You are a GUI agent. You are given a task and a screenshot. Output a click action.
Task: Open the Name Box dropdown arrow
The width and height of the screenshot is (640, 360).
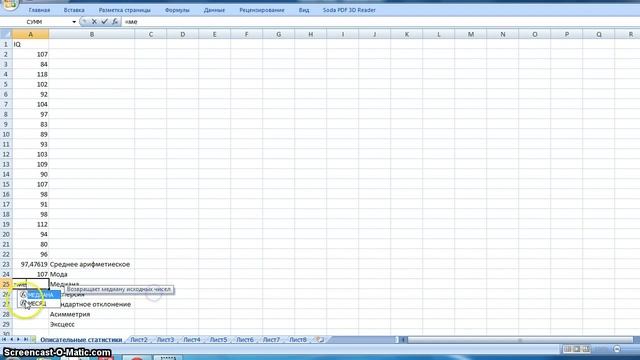(x=74, y=22)
